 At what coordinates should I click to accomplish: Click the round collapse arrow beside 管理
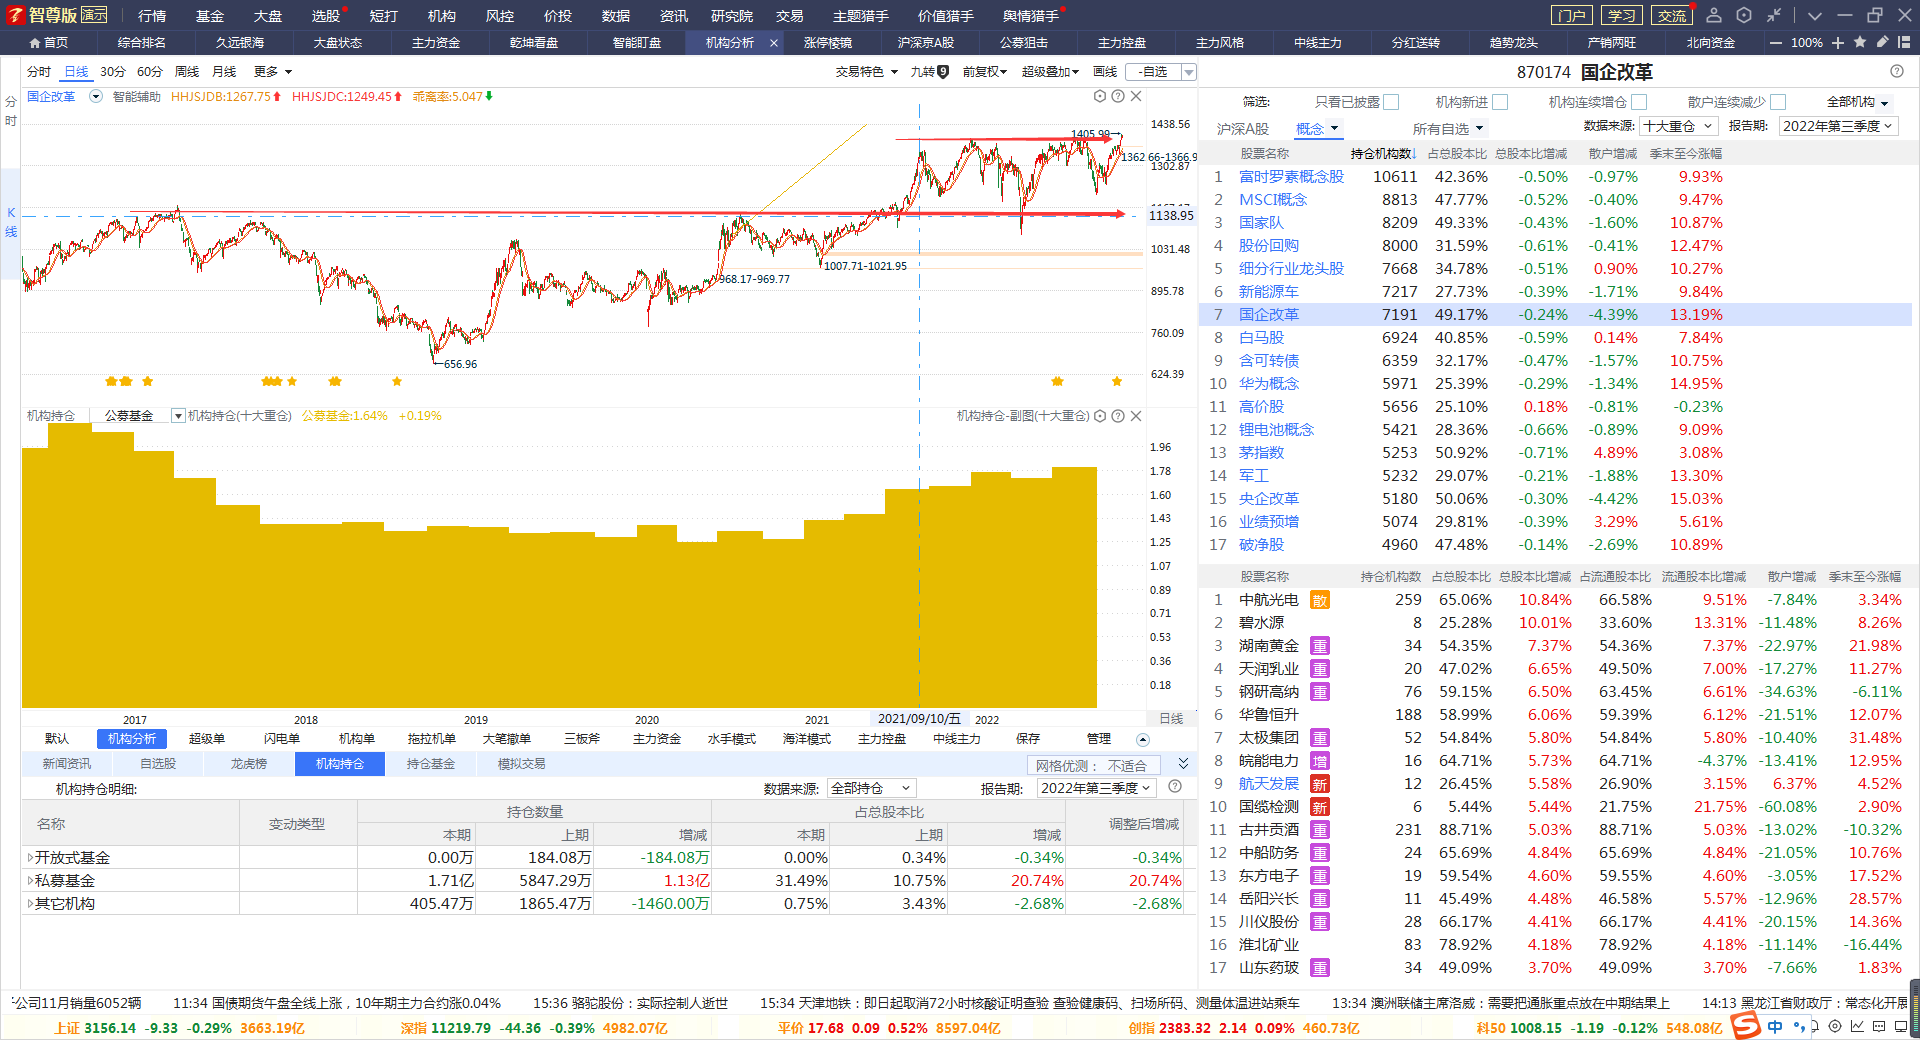(x=1143, y=739)
